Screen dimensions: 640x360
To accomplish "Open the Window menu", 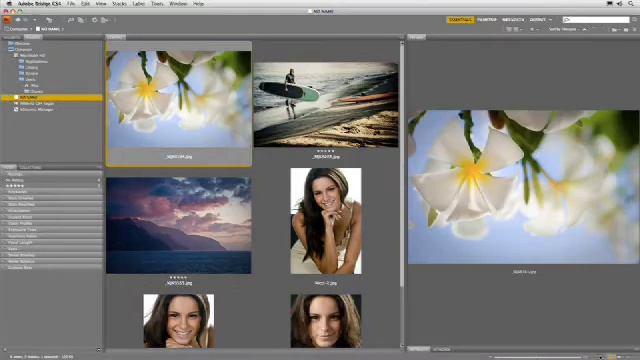I will click(x=178, y=4).
